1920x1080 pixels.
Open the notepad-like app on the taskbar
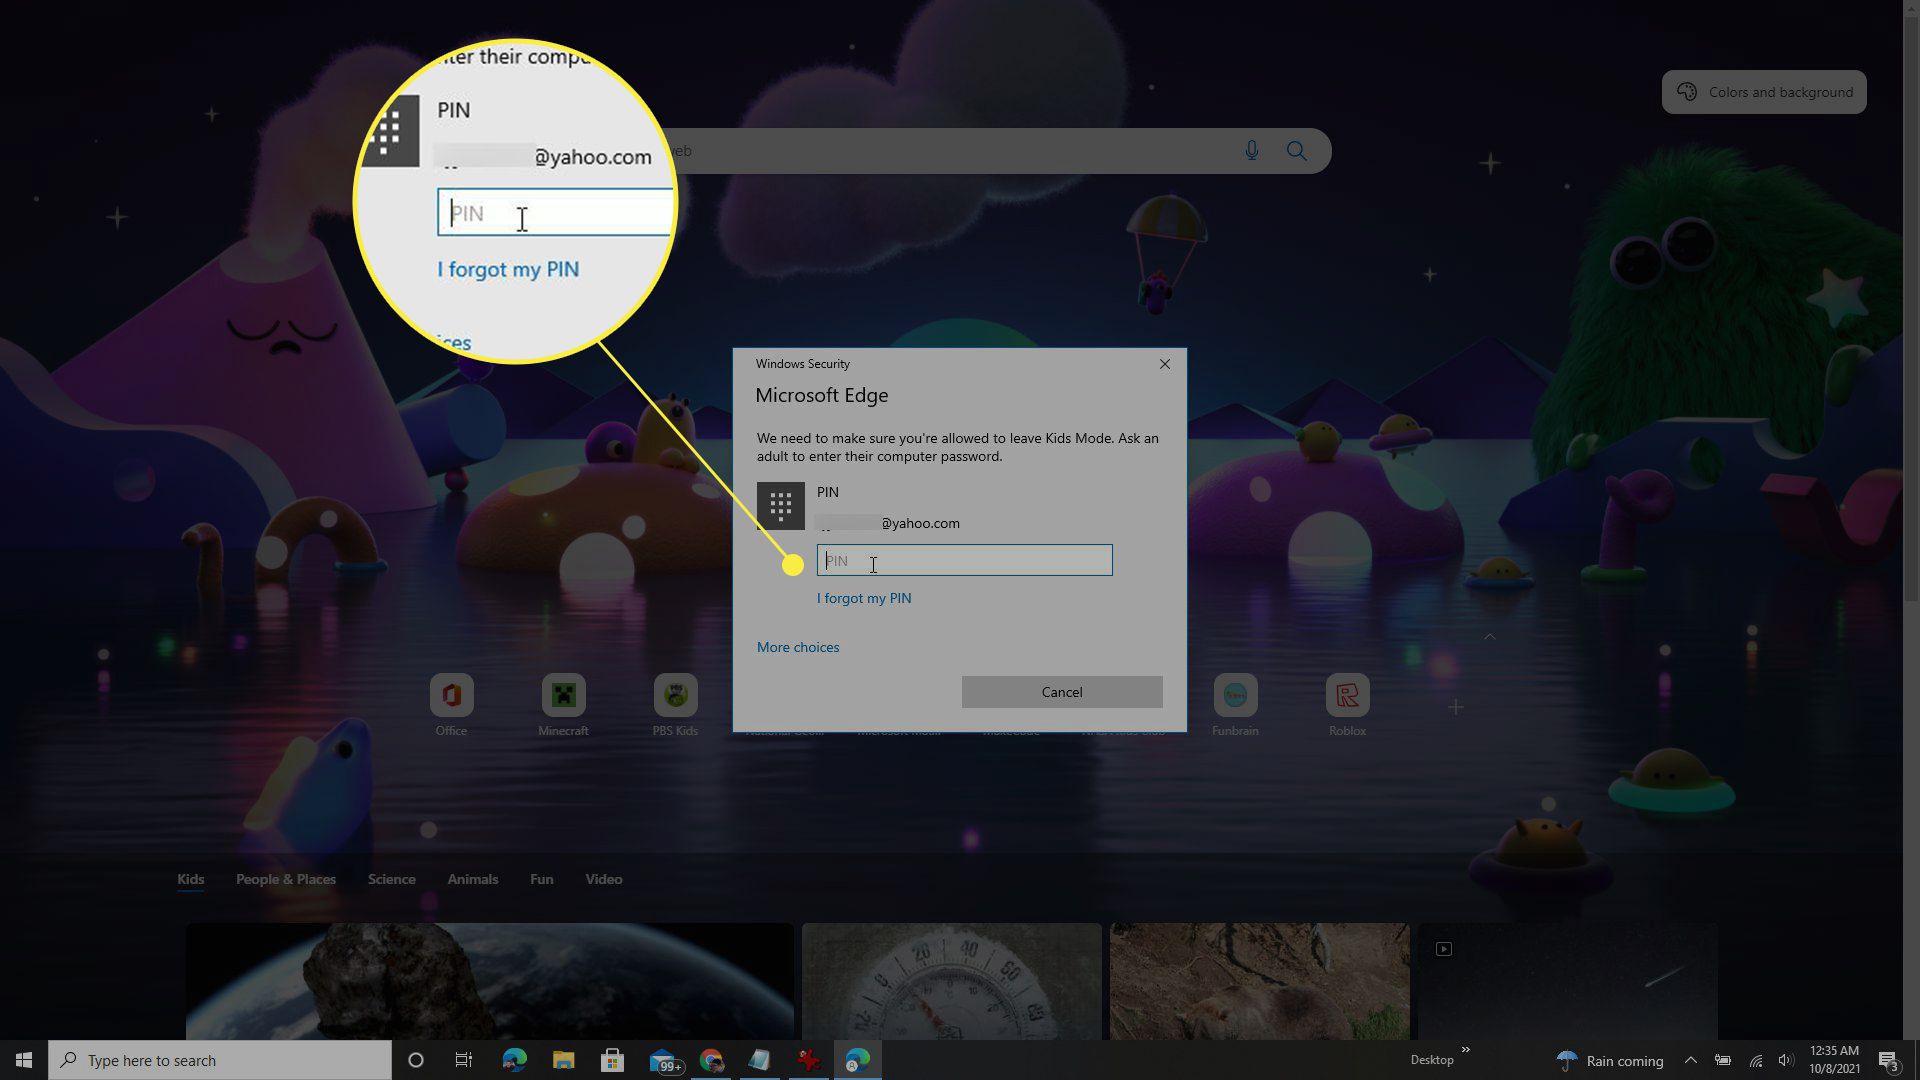pyautogui.click(x=760, y=1060)
